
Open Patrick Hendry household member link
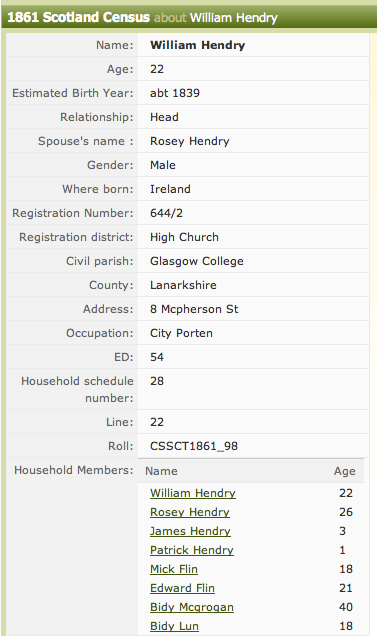tap(192, 550)
